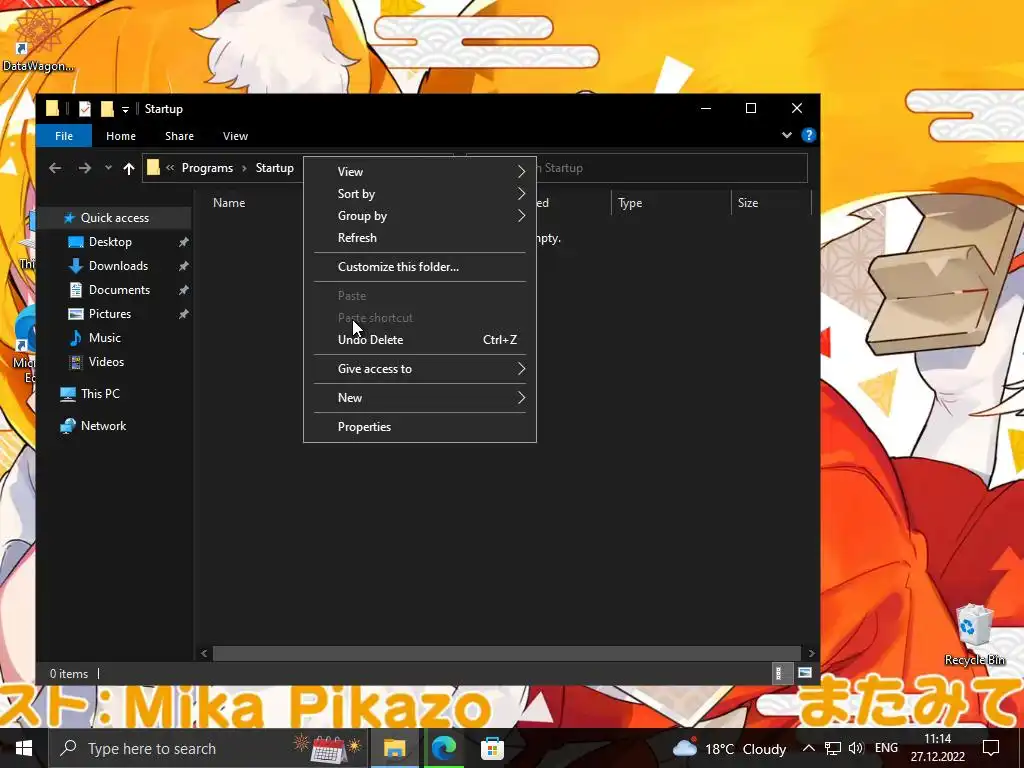Image resolution: width=1024 pixels, height=768 pixels.
Task: Open the Share ribbon tab
Action: click(x=179, y=136)
